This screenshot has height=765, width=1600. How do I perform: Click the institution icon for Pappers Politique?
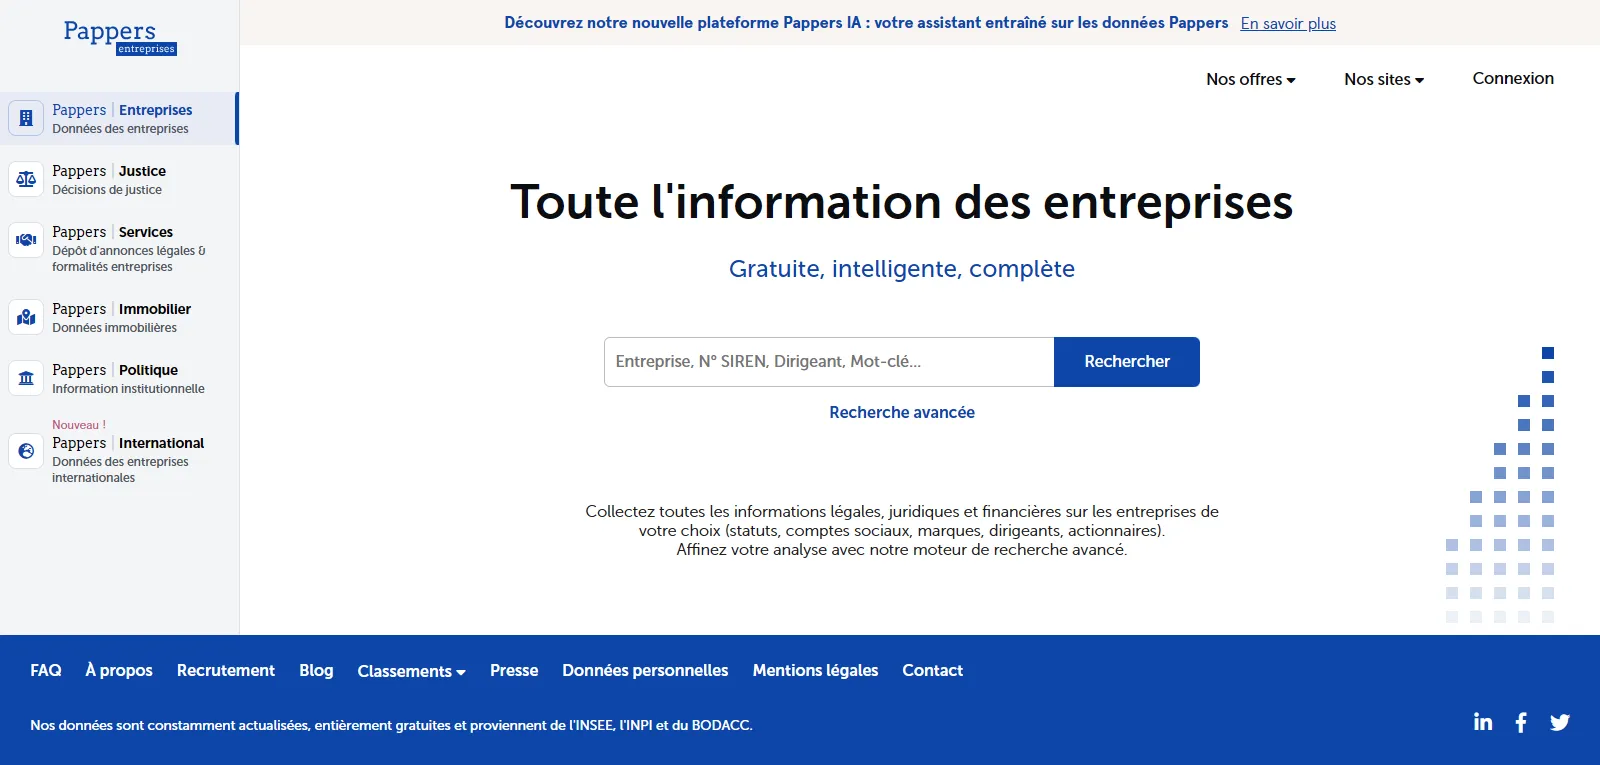point(26,378)
